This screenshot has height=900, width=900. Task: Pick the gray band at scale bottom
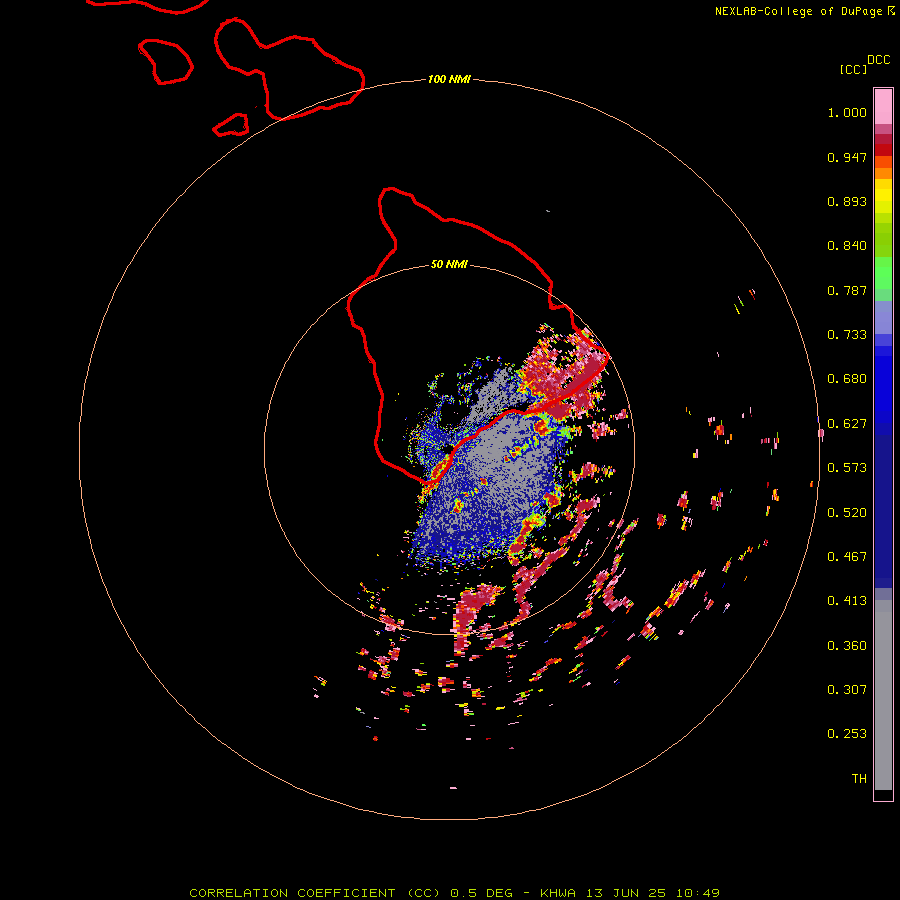pyautogui.click(x=883, y=695)
